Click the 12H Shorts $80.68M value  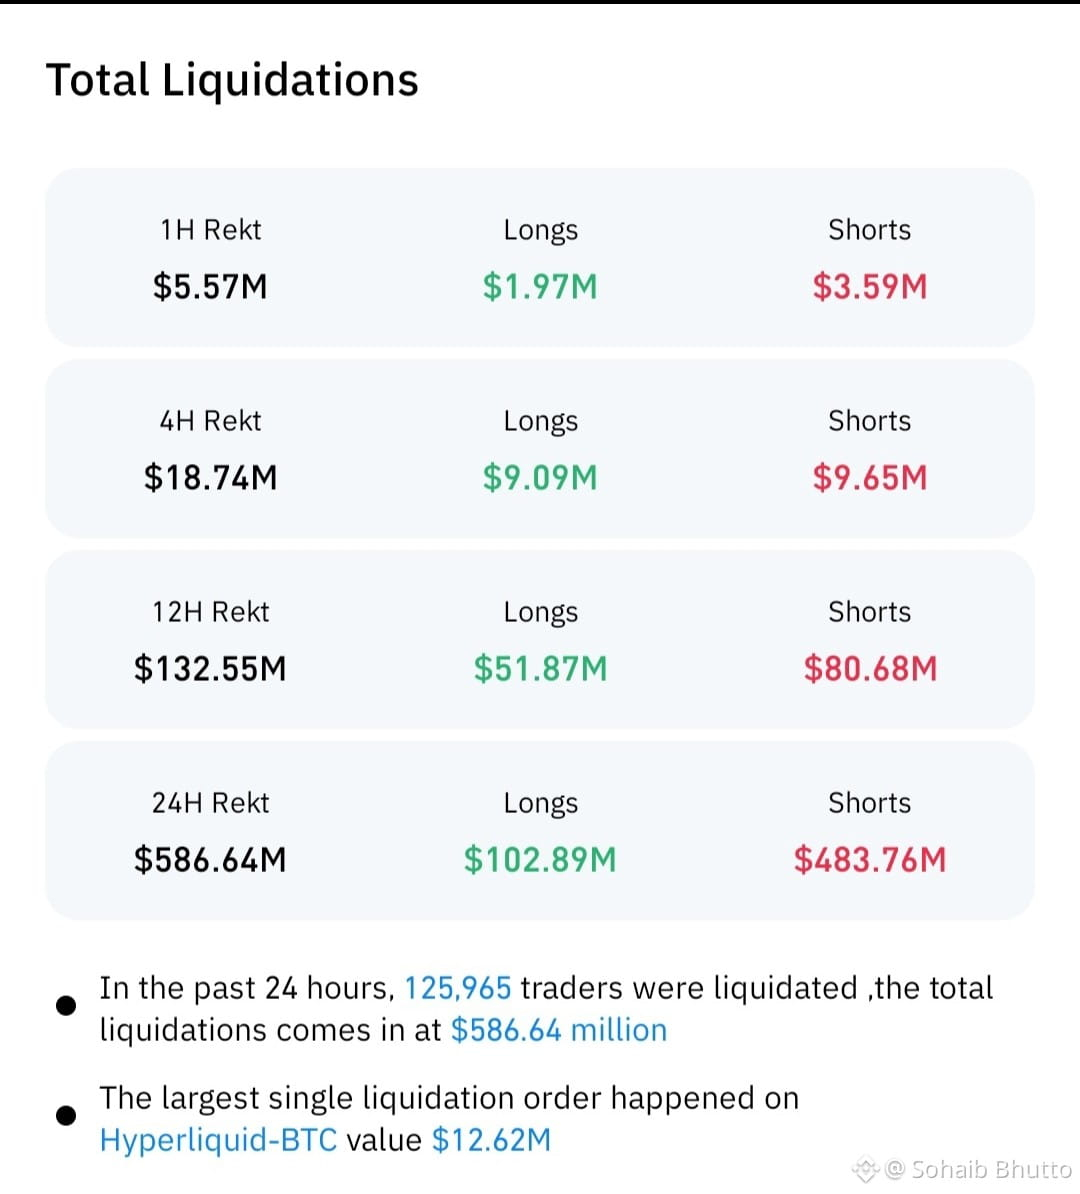[870, 669]
